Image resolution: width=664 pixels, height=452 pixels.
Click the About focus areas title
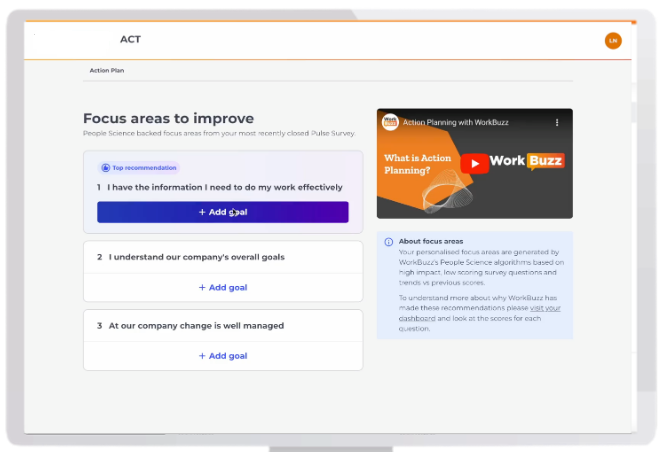431,241
